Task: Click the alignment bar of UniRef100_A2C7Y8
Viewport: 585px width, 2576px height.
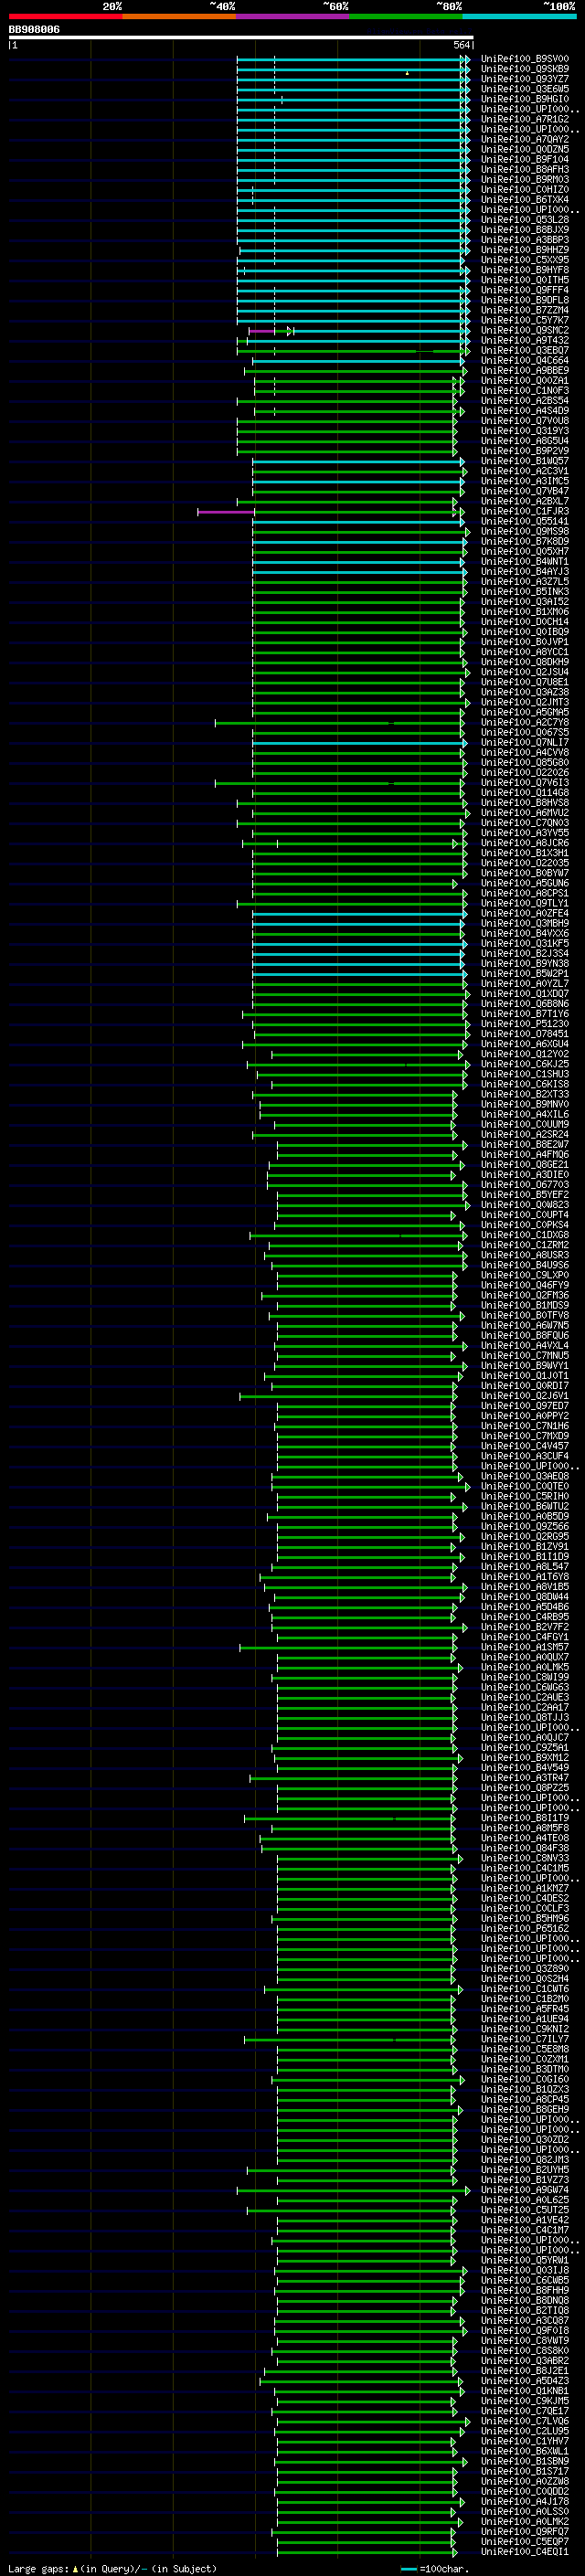Action: point(340,722)
